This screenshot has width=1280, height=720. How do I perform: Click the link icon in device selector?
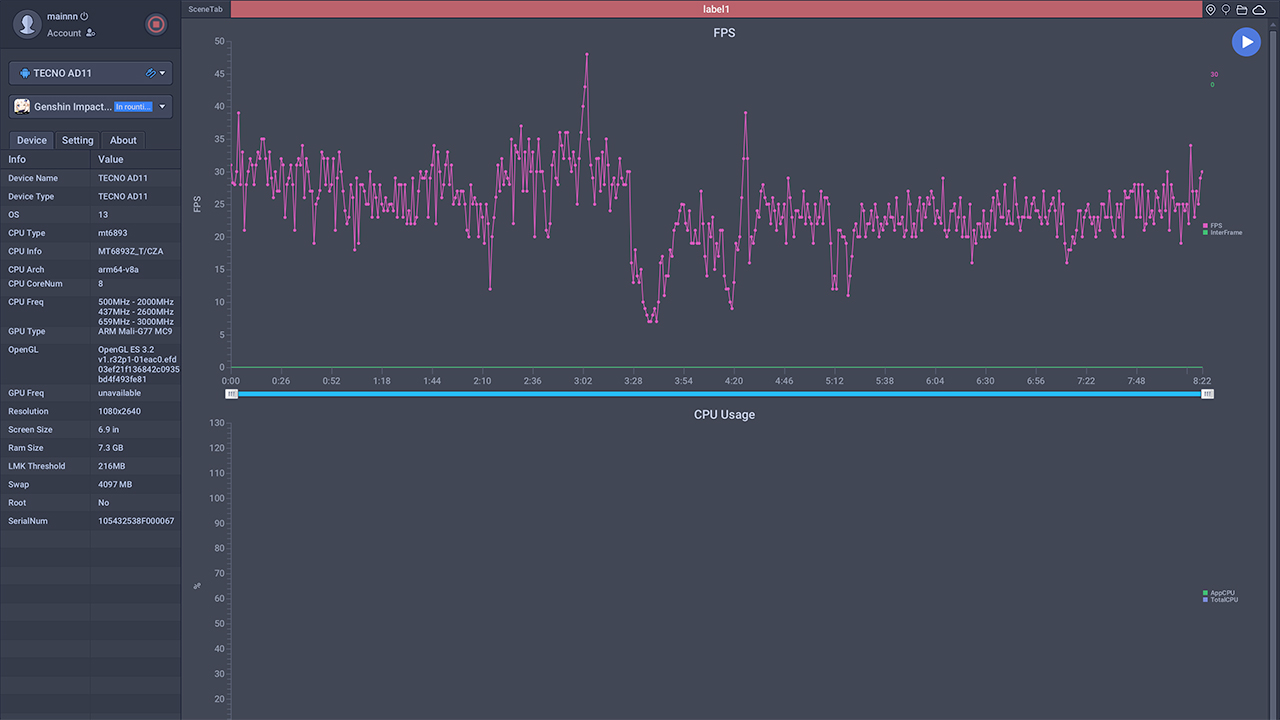coord(150,73)
